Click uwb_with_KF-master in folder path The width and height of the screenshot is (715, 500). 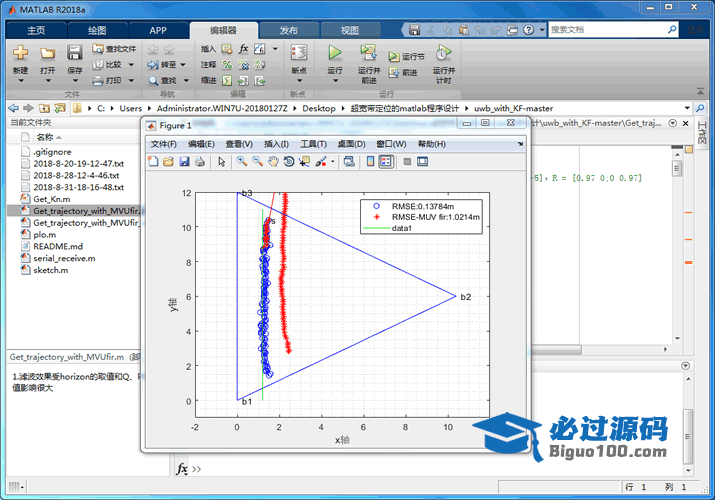(513, 108)
